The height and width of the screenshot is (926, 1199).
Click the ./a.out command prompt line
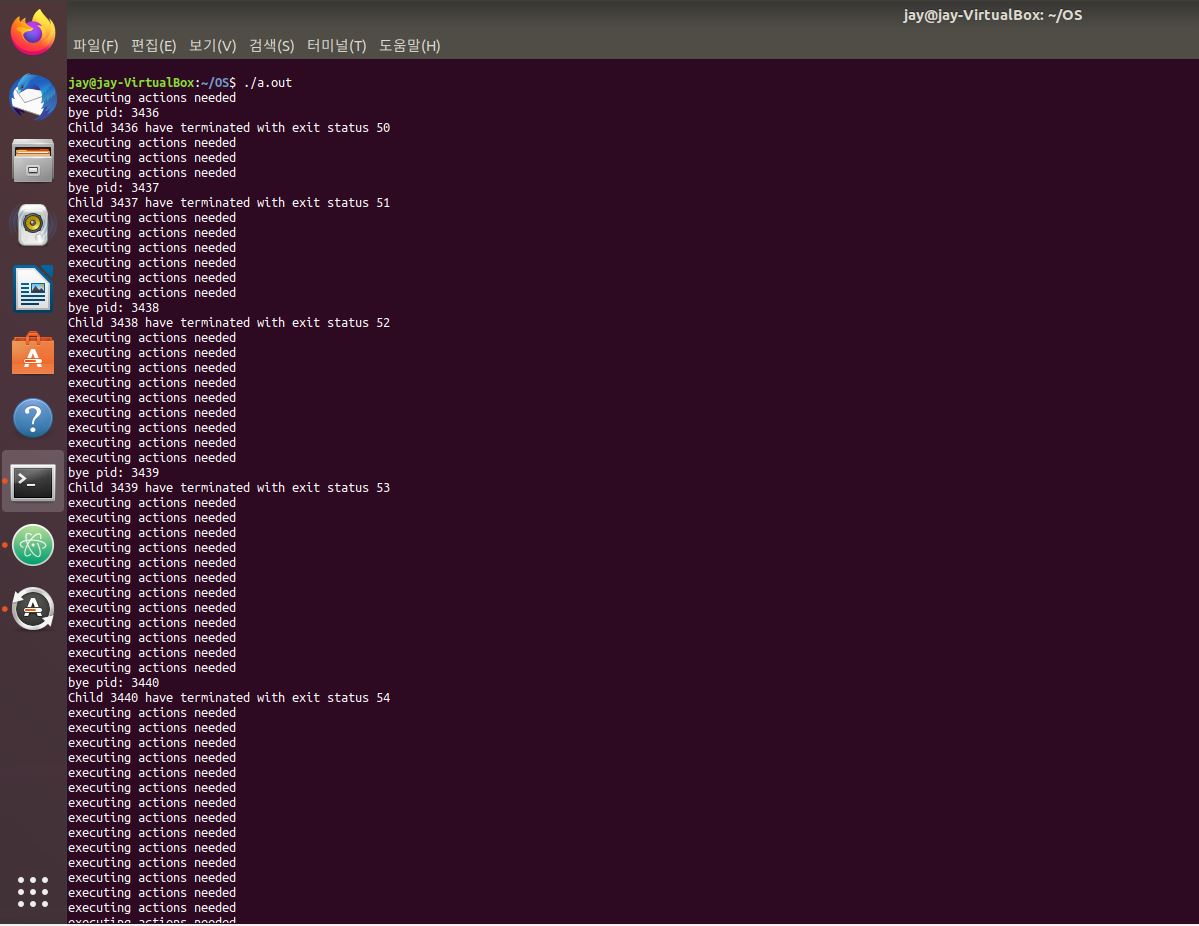(x=180, y=83)
